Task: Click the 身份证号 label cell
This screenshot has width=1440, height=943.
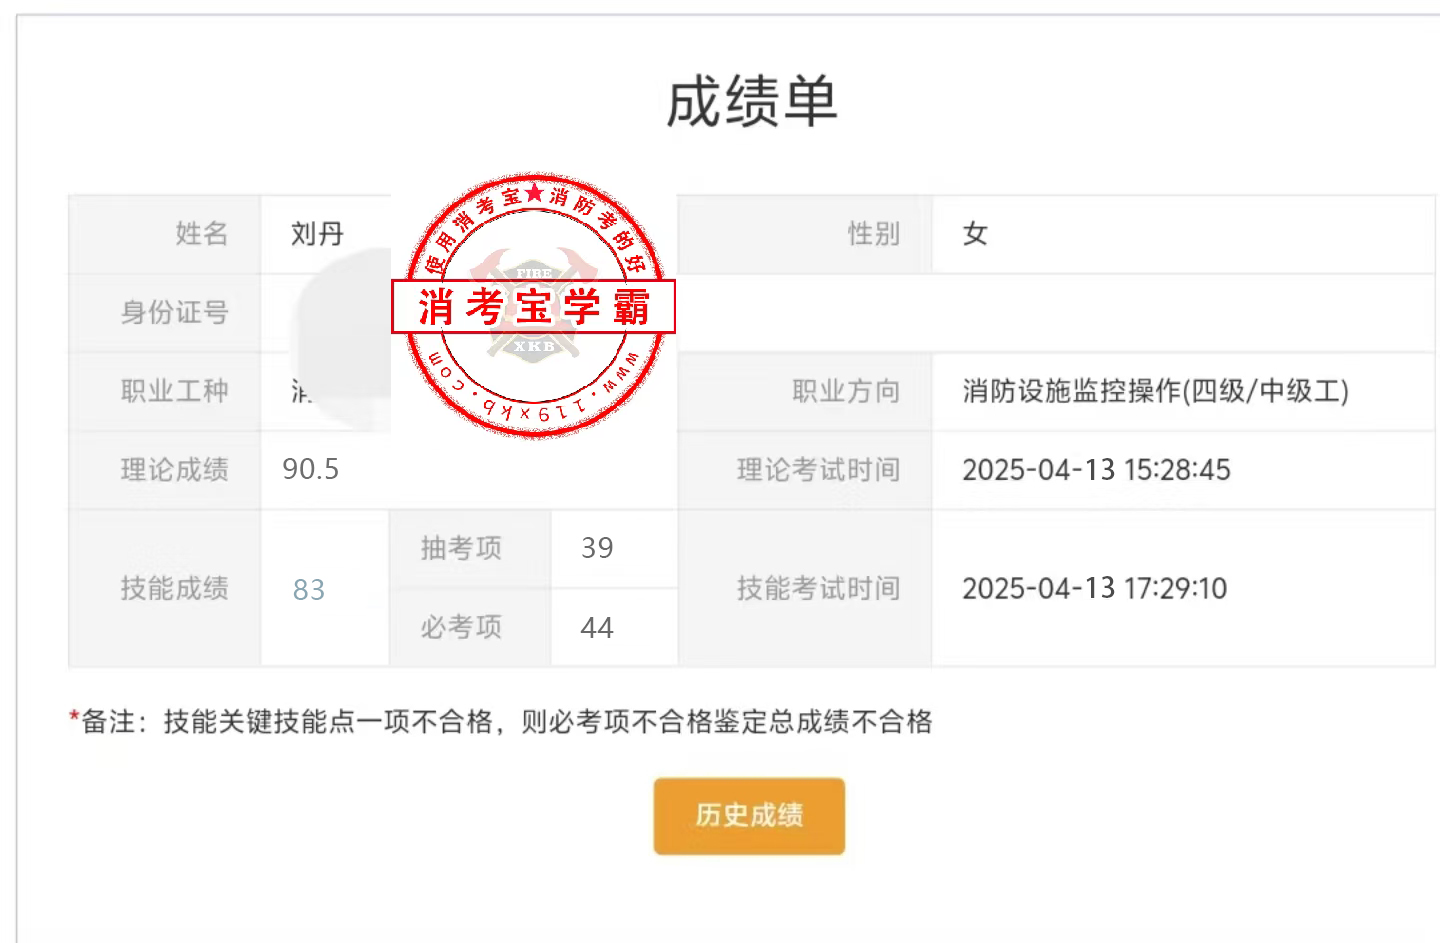Action: click(165, 313)
